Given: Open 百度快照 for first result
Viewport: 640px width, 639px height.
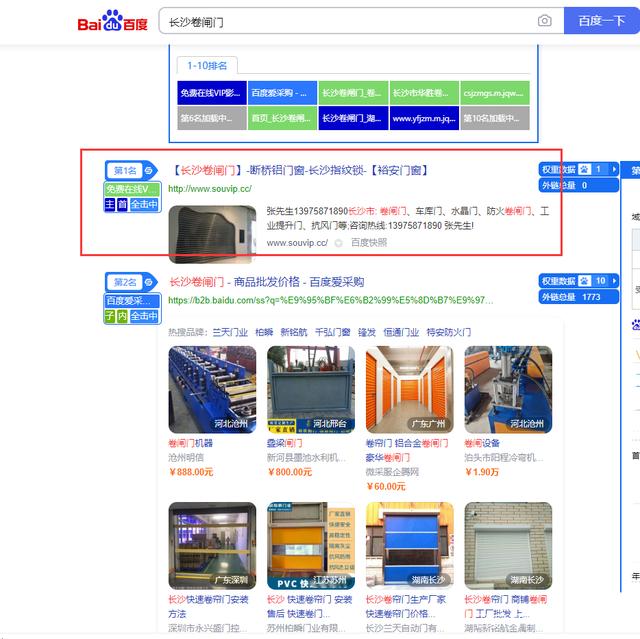Looking at the screenshot, I should click(x=369, y=243).
